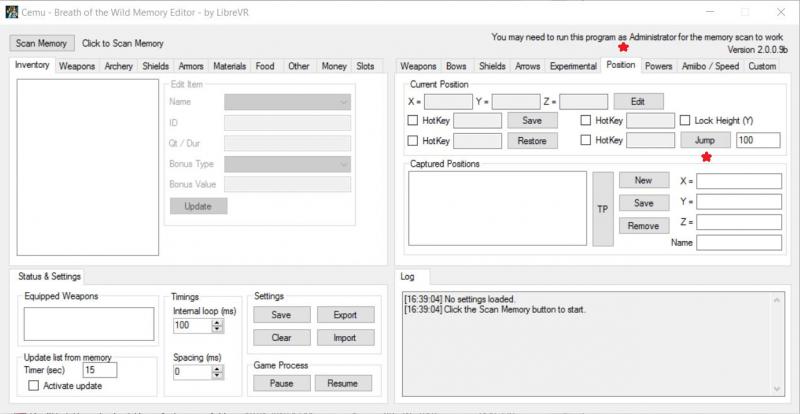Open the Experimental tab

pos(573,66)
